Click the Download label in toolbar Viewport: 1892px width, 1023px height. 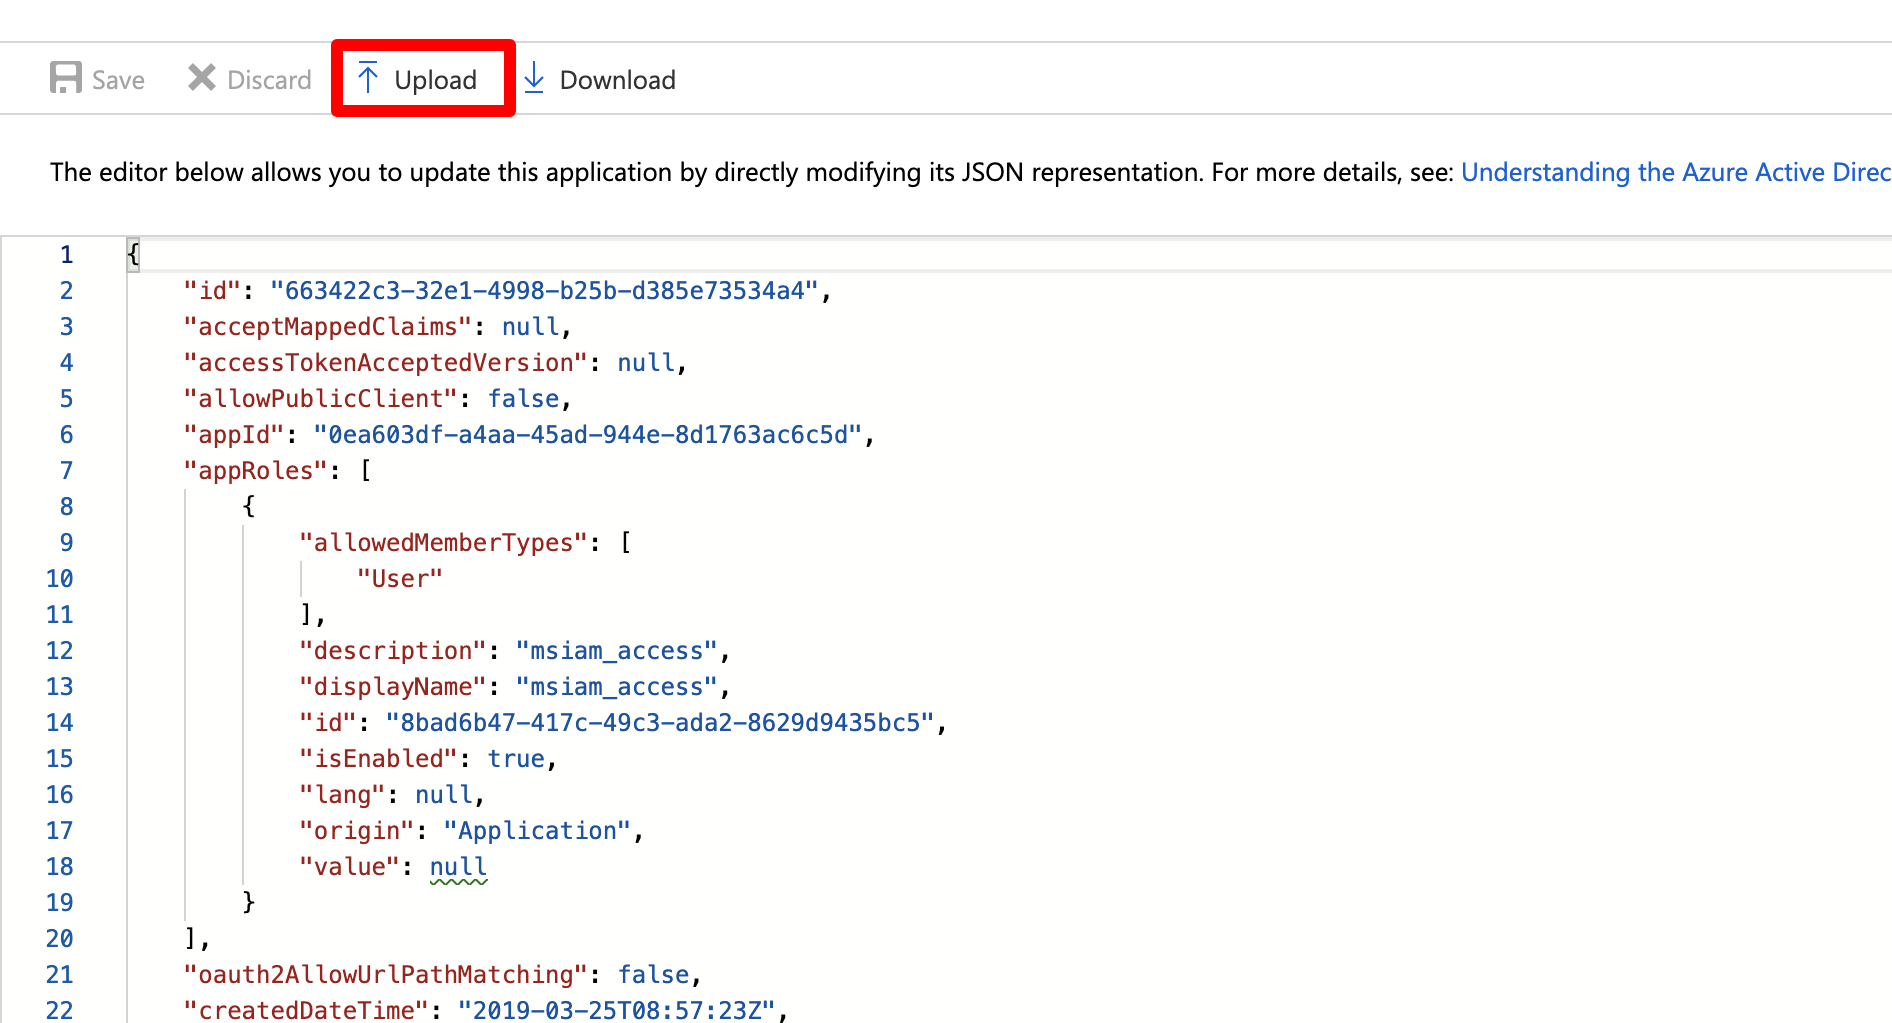coord(617,80)
